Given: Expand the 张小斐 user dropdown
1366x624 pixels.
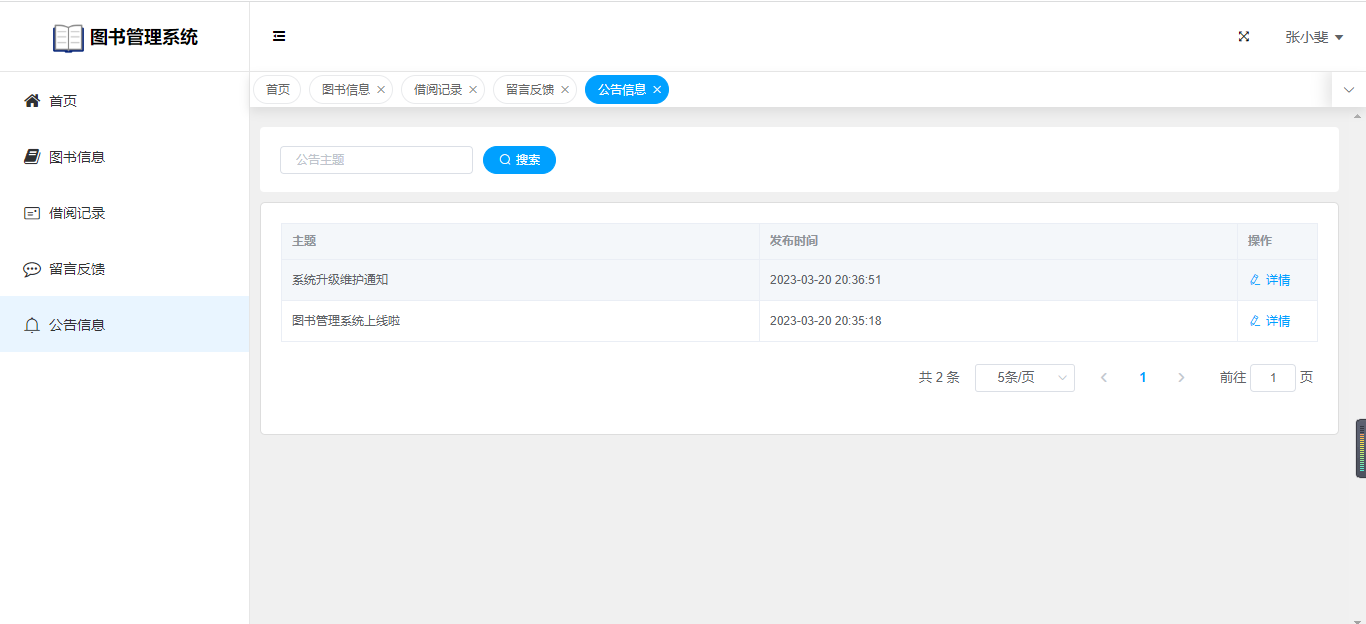Looking at the screenshot, I should [1313, 37].
